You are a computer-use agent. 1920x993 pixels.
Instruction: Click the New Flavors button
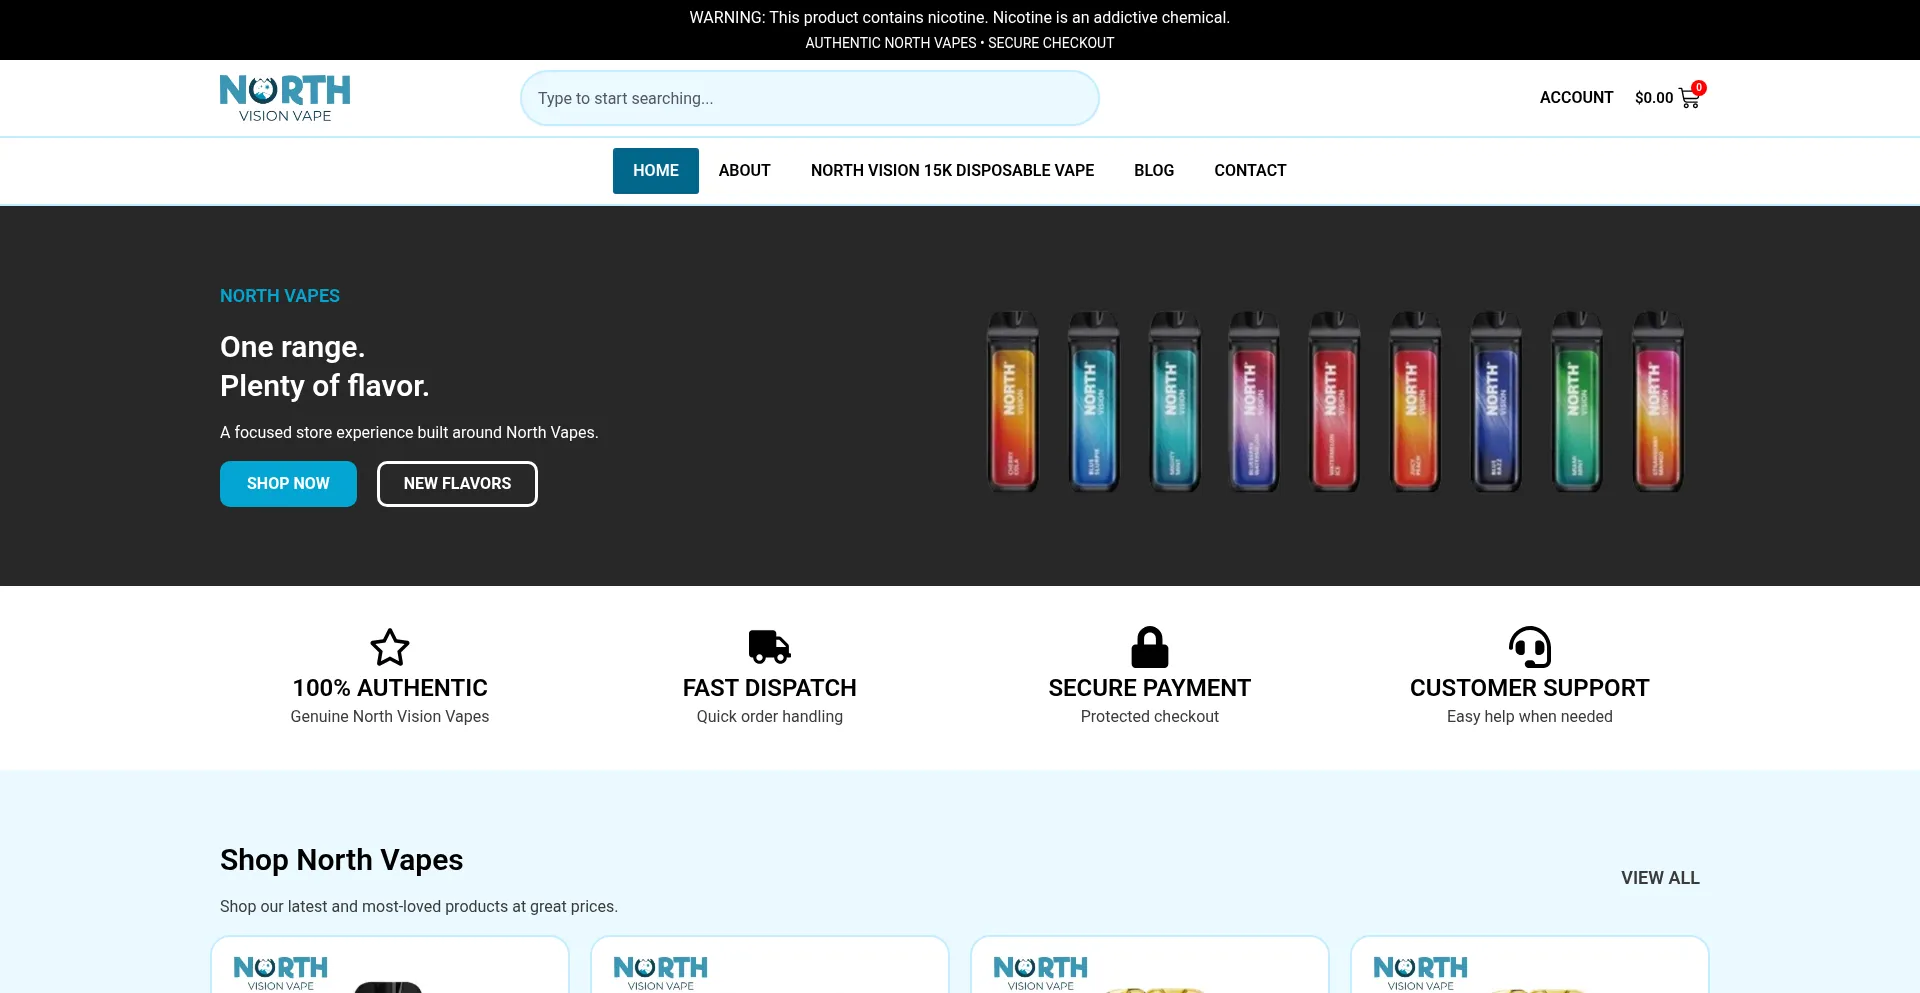pos(457,484)
